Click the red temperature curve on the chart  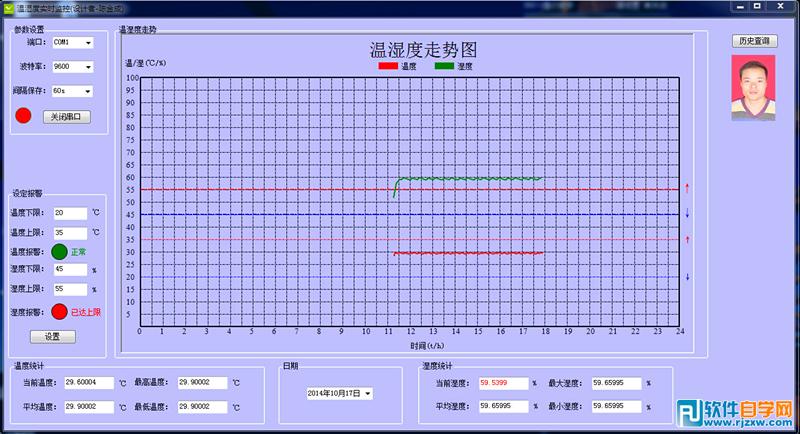click(x=468, y=253)
